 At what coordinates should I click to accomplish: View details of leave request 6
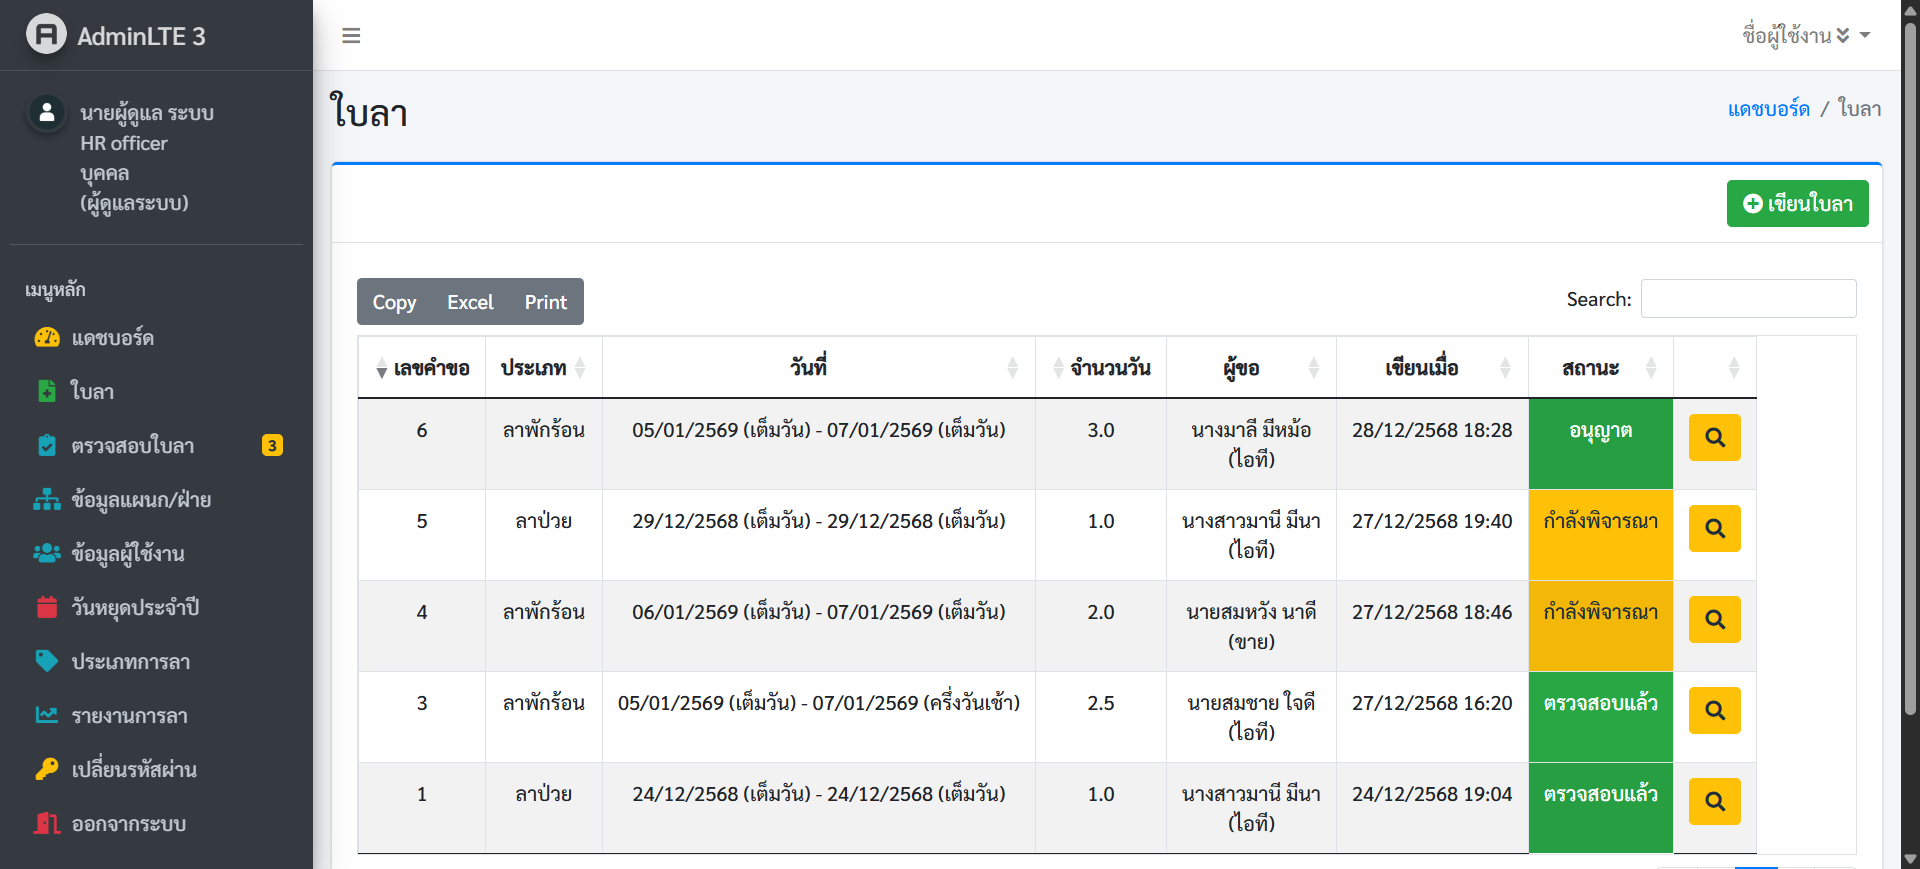coord(1714,438)
